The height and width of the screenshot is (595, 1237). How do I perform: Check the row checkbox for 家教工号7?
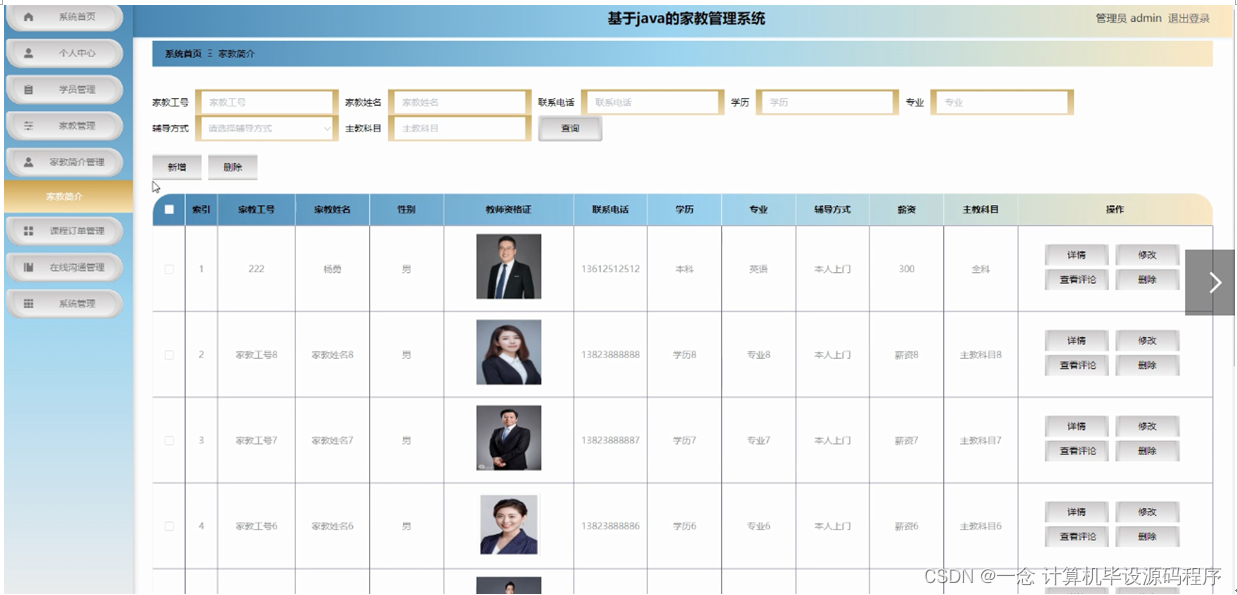(x=169, y=441)
